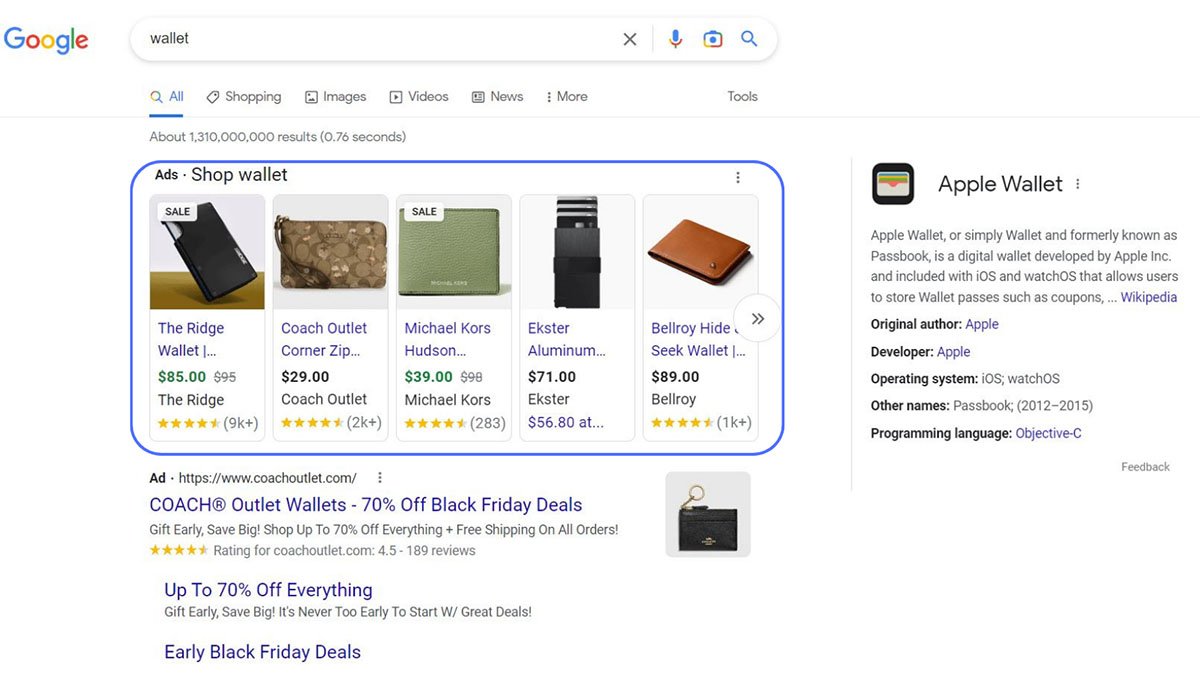Click the Apple Wallet app icon
This screenshot has width=1200, height=676.
tap(893, 184)
